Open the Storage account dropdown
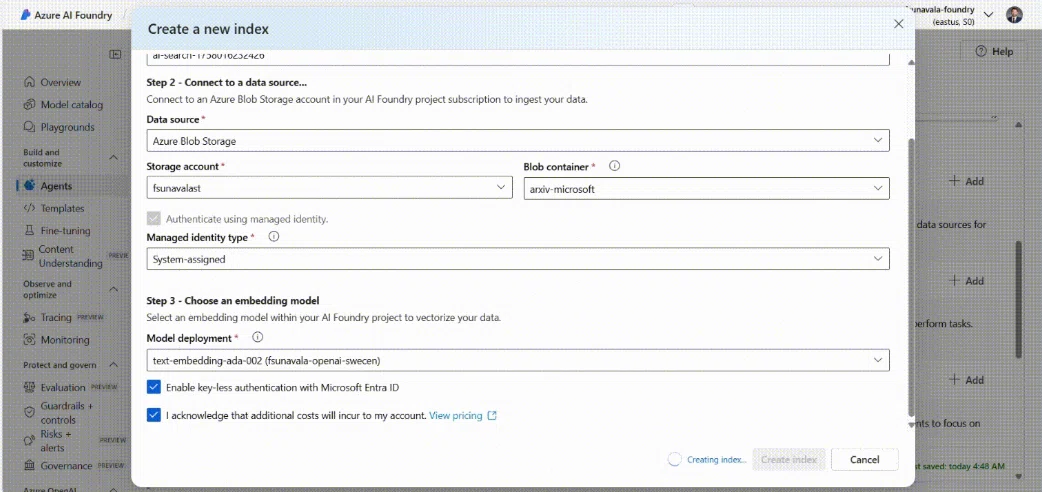The height and width of the screenshot is (492, 1042). 330,187
